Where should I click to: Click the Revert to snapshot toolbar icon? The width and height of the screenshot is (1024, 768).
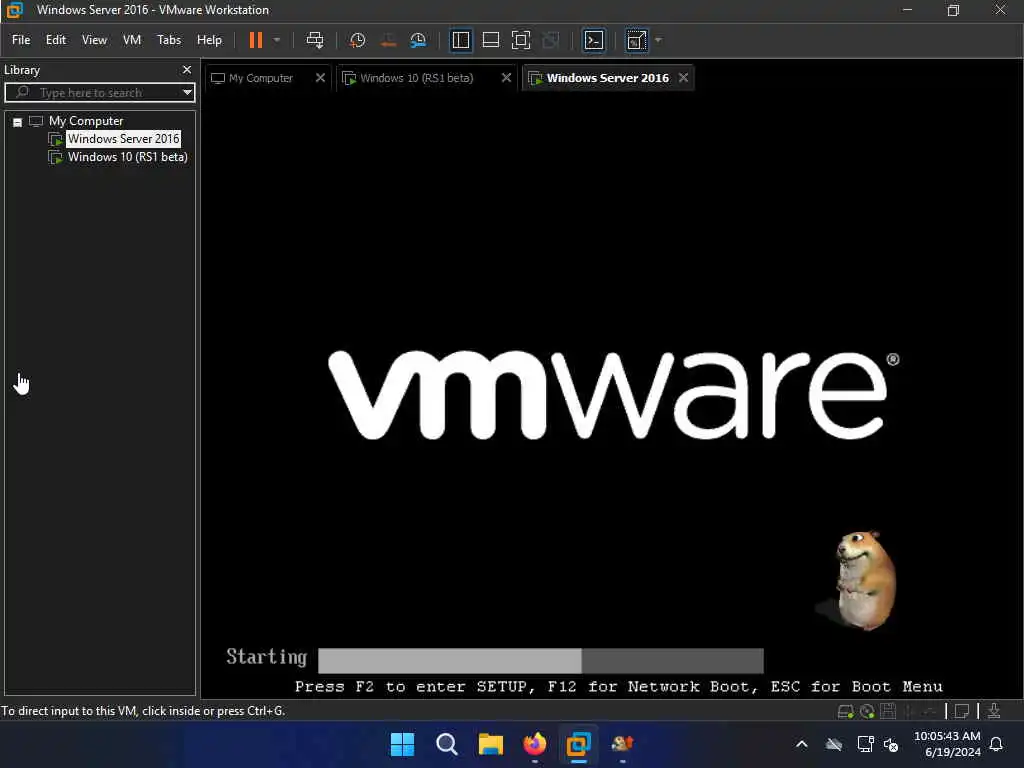tap(388, 40)
